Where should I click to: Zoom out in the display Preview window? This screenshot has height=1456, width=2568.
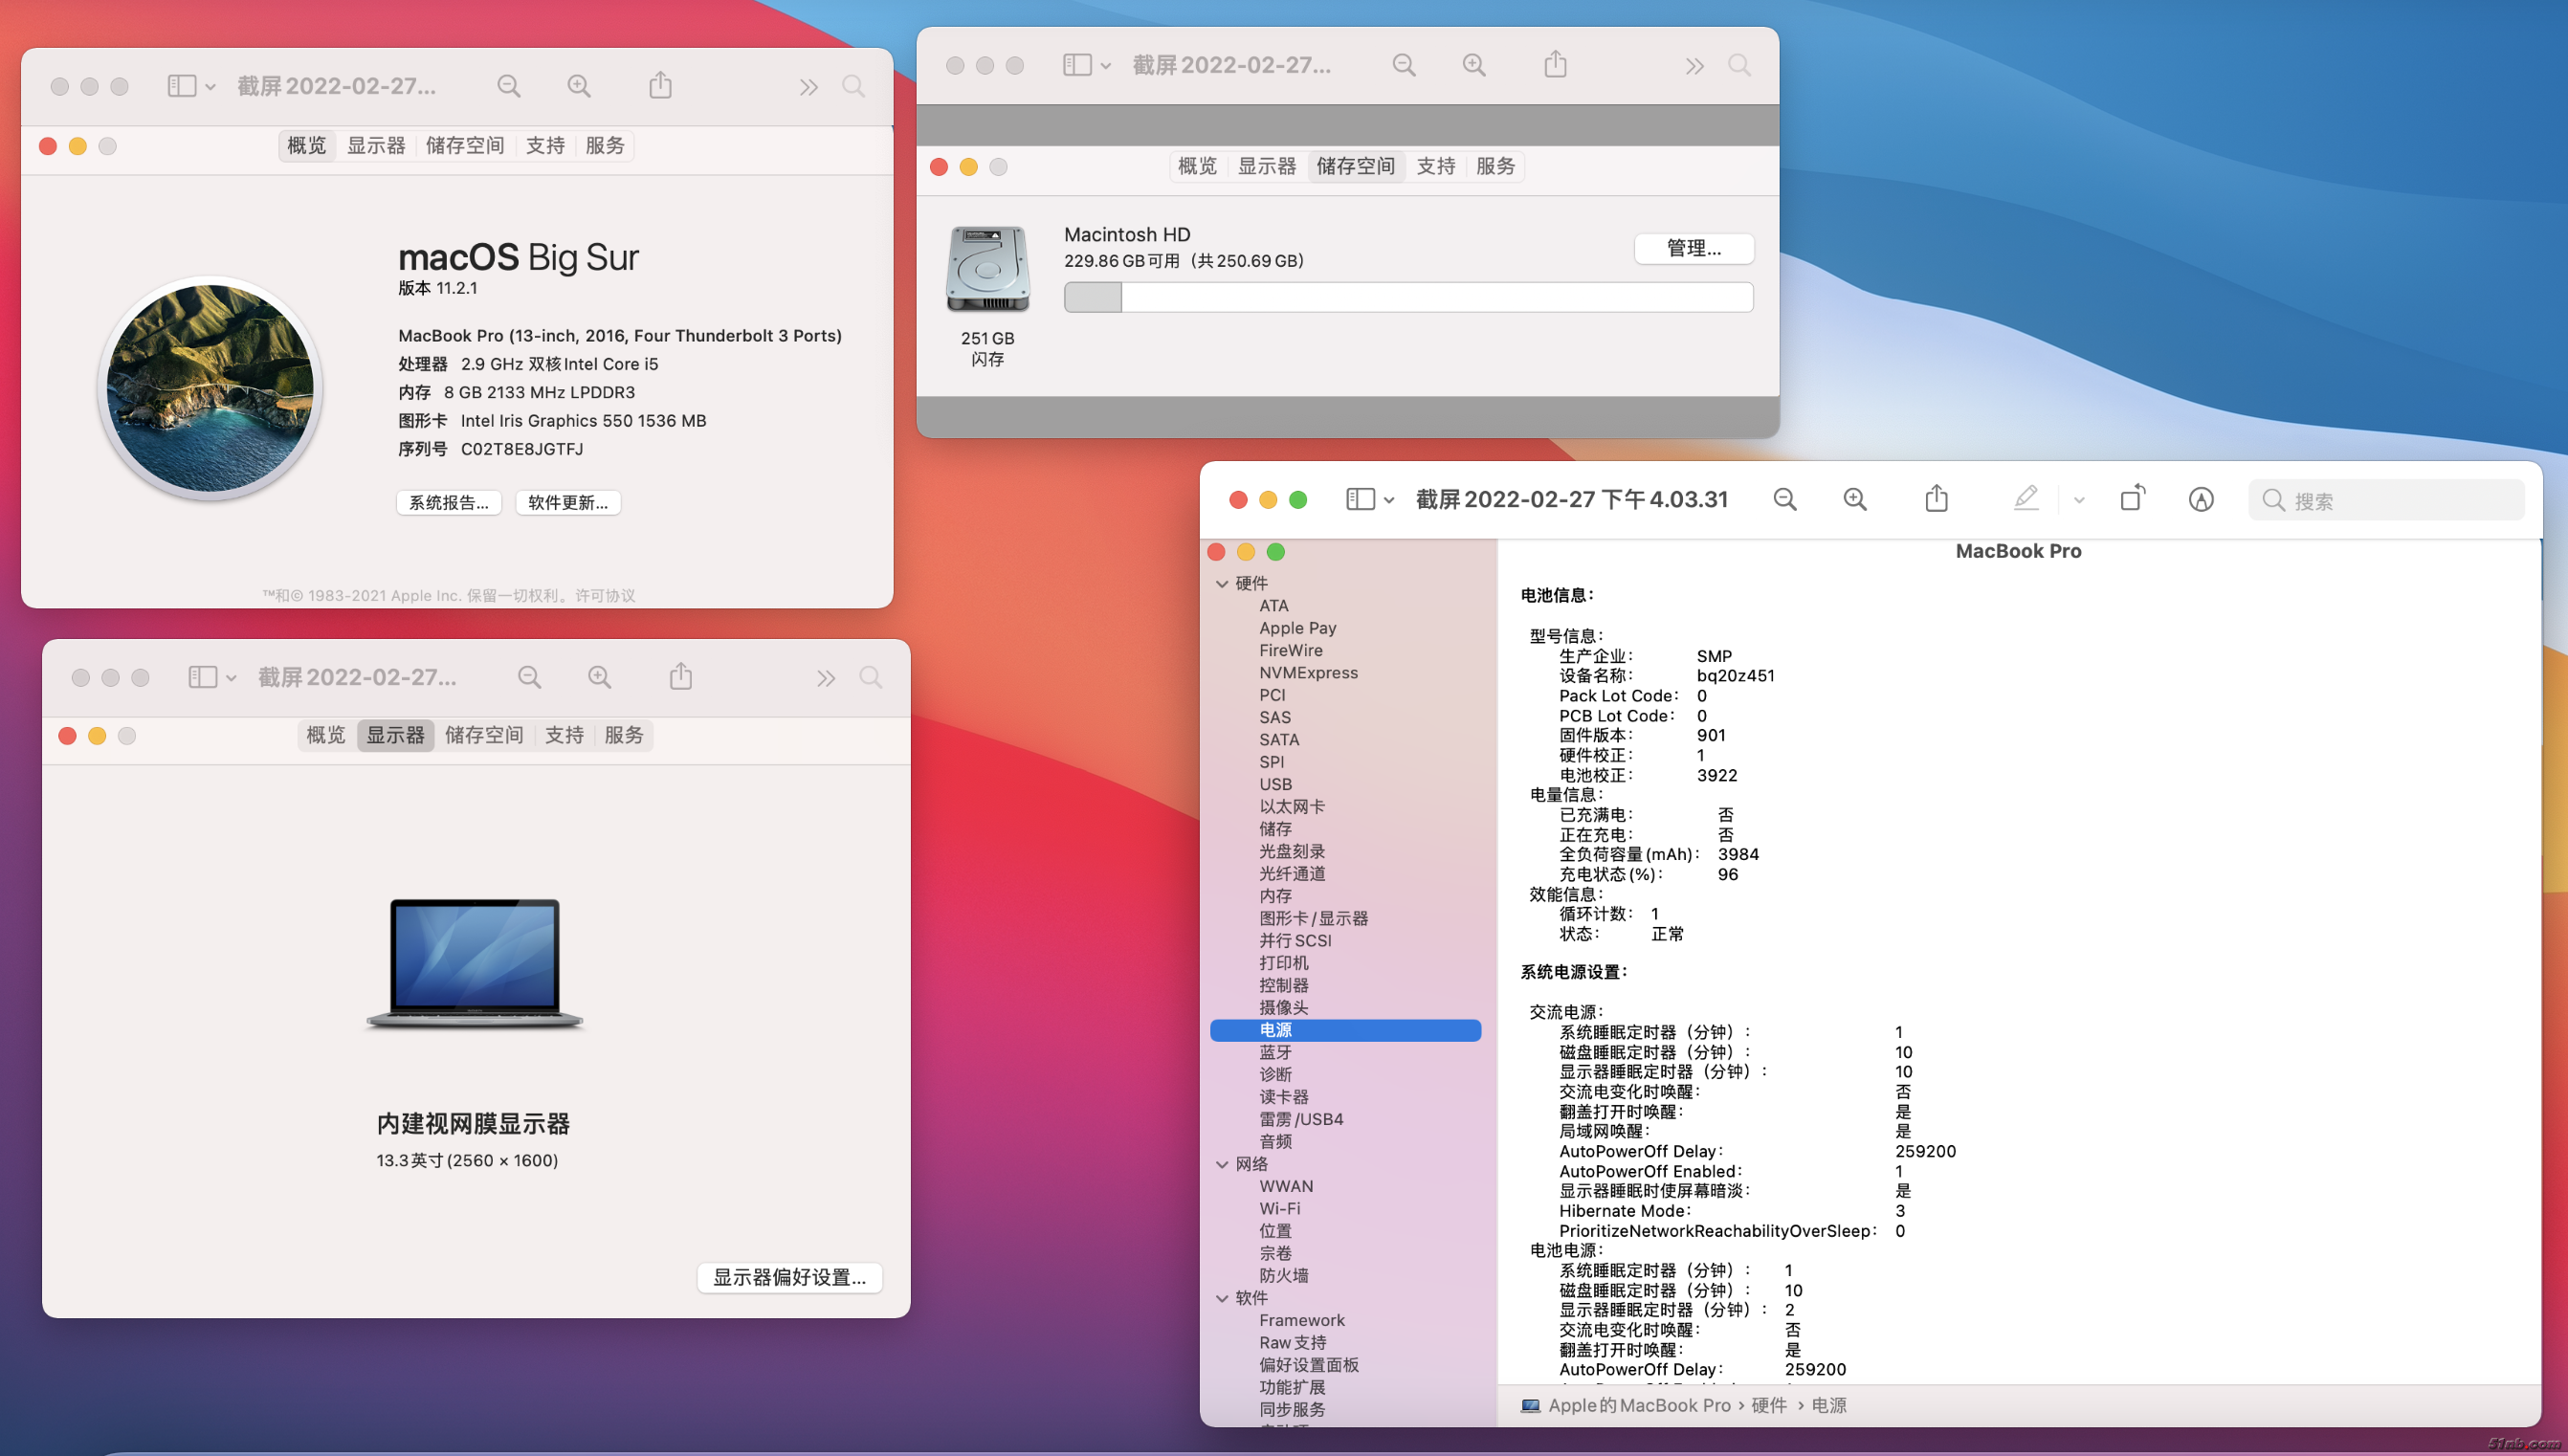(x=530, y=677)
